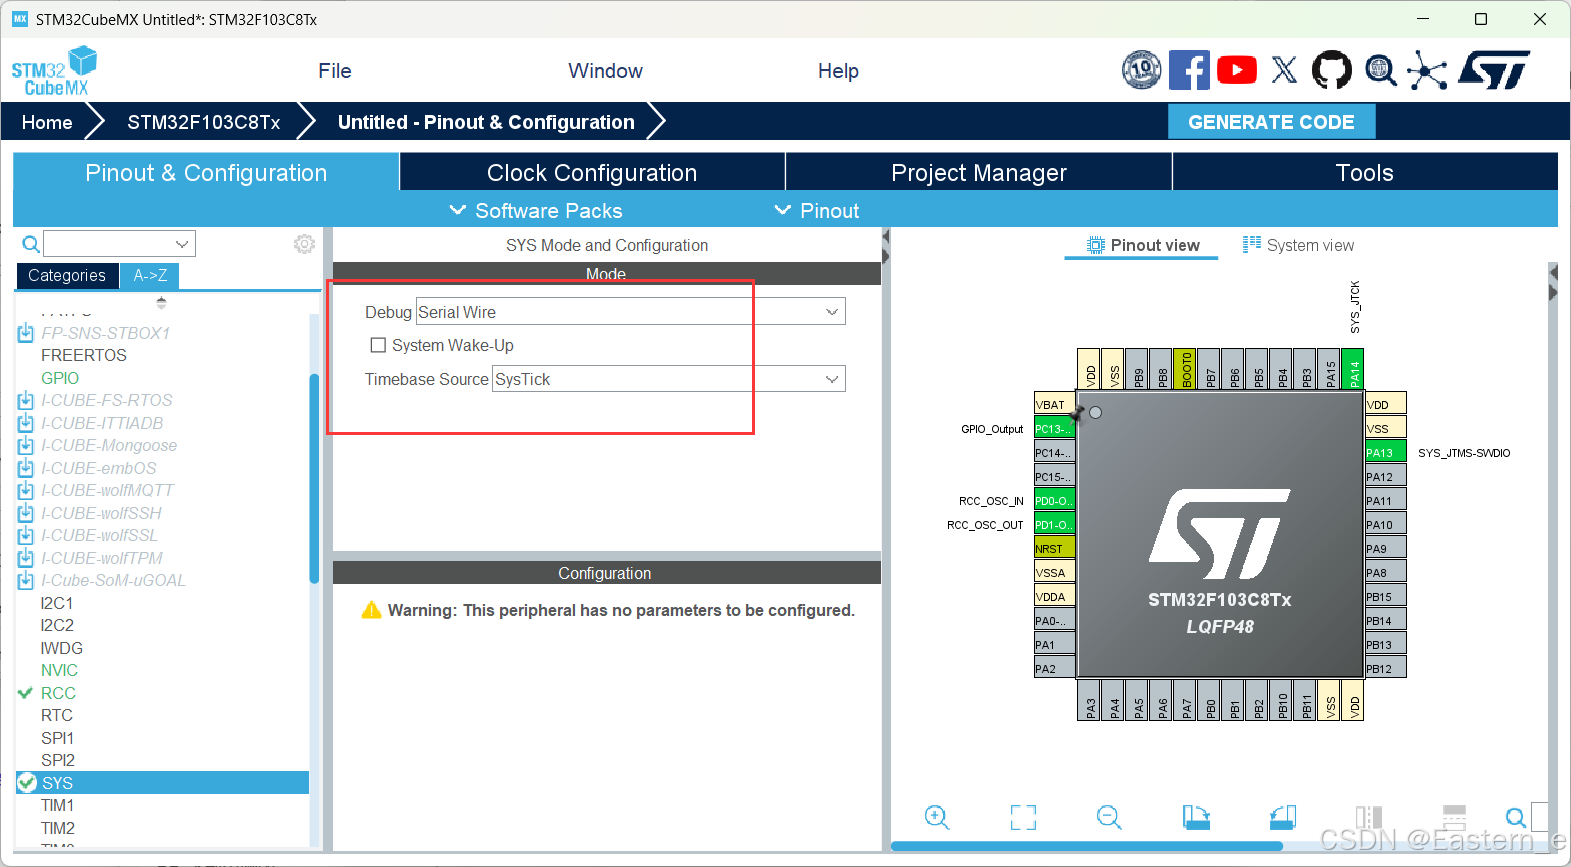
Task: Select GPIO in the peripheral list
Action: pos(60,378)
